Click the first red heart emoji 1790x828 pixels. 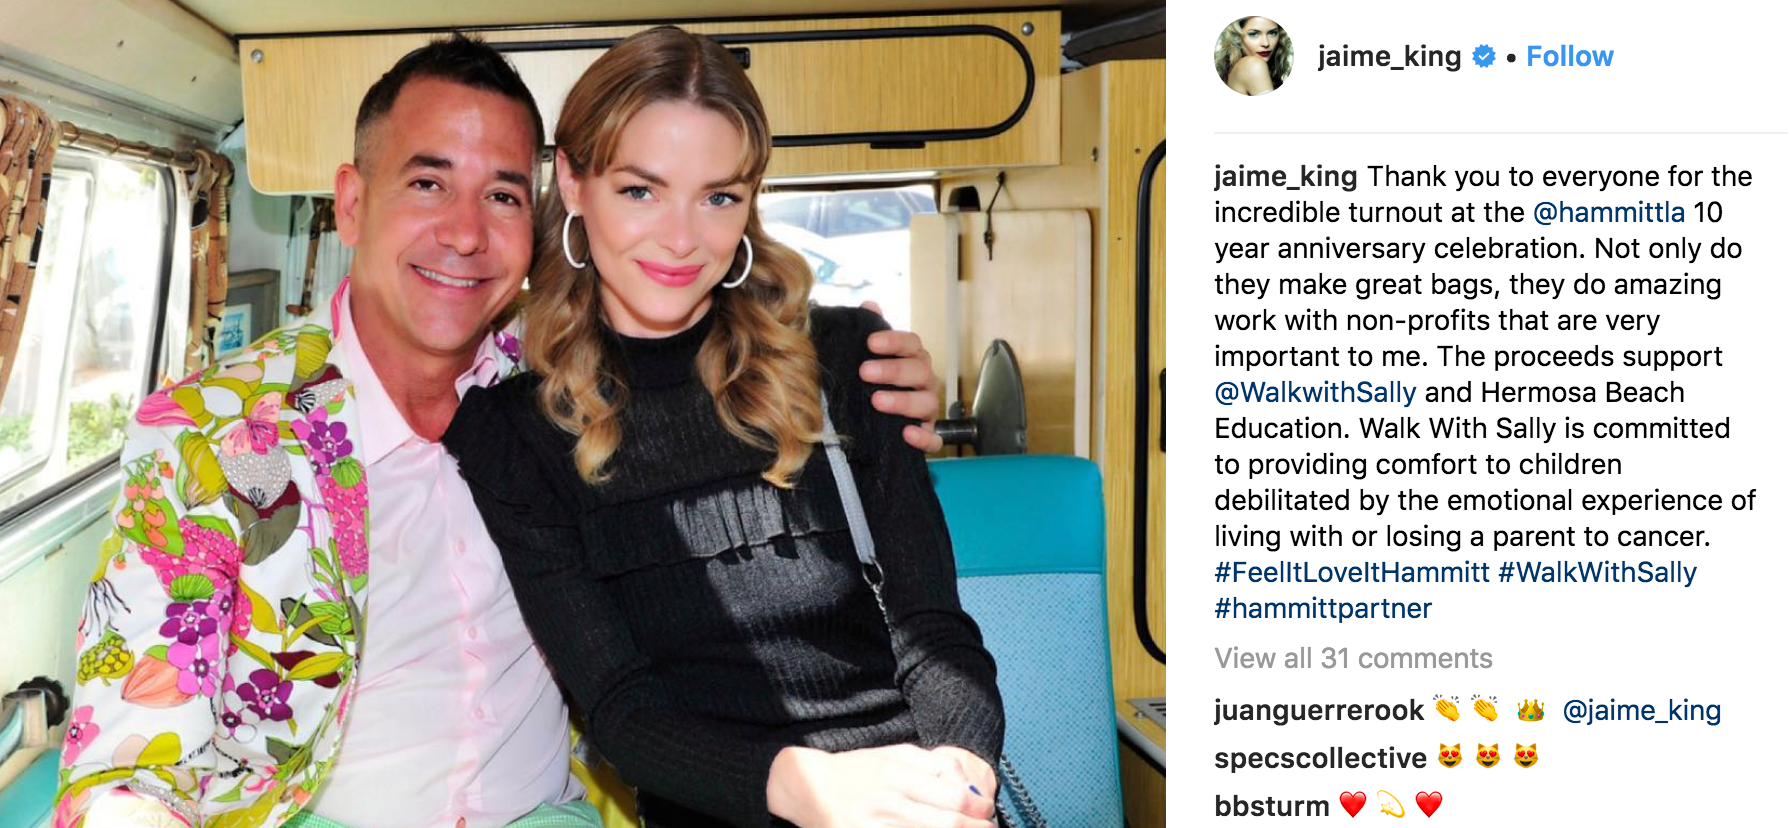click(1353, 804)
